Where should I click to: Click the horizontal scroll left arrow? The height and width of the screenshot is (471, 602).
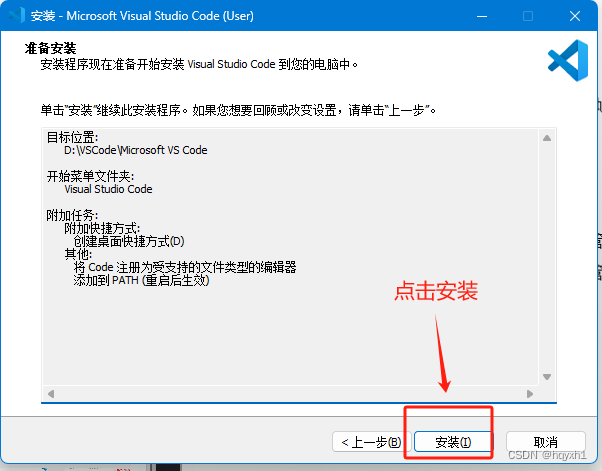[x=51, y=394]
